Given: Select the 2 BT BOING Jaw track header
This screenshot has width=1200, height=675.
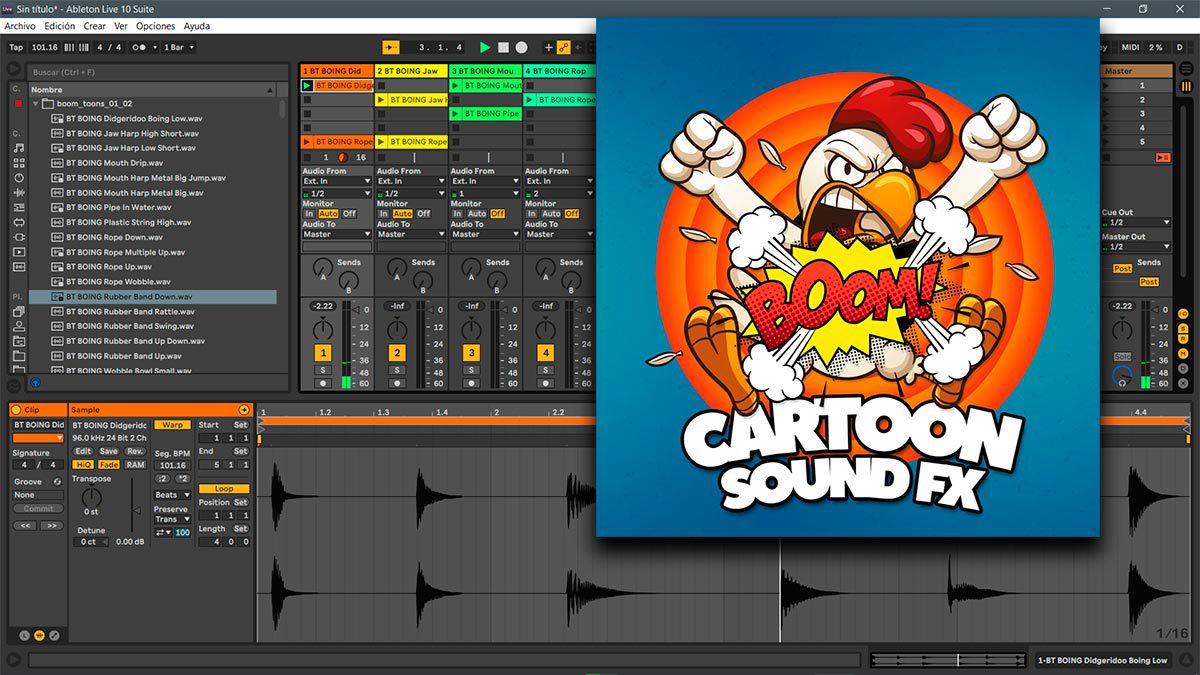Looking at the screenshot, I should click(x=411, y=71).
